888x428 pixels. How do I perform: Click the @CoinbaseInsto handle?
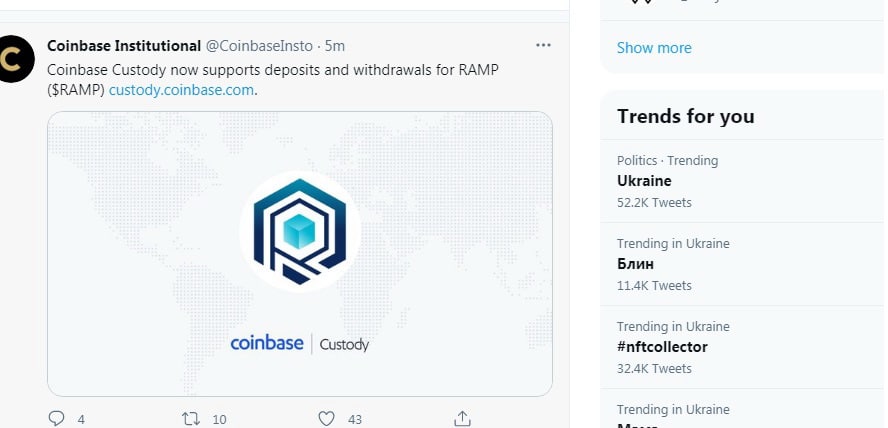point(259,46)
